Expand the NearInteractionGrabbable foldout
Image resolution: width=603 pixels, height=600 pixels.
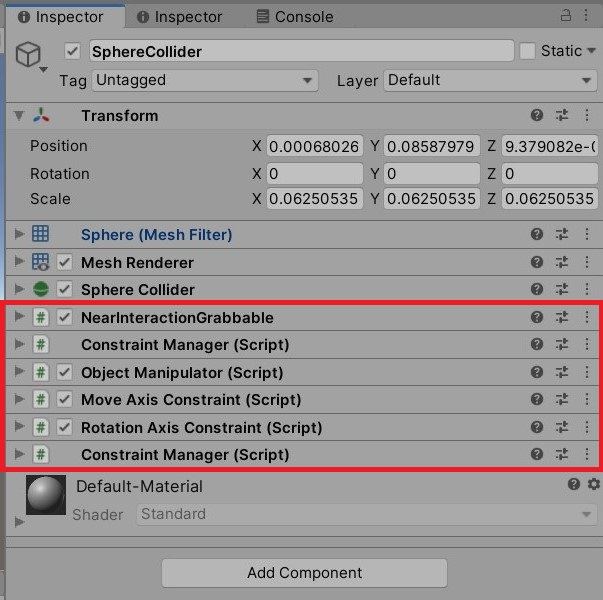click(19, 317)
